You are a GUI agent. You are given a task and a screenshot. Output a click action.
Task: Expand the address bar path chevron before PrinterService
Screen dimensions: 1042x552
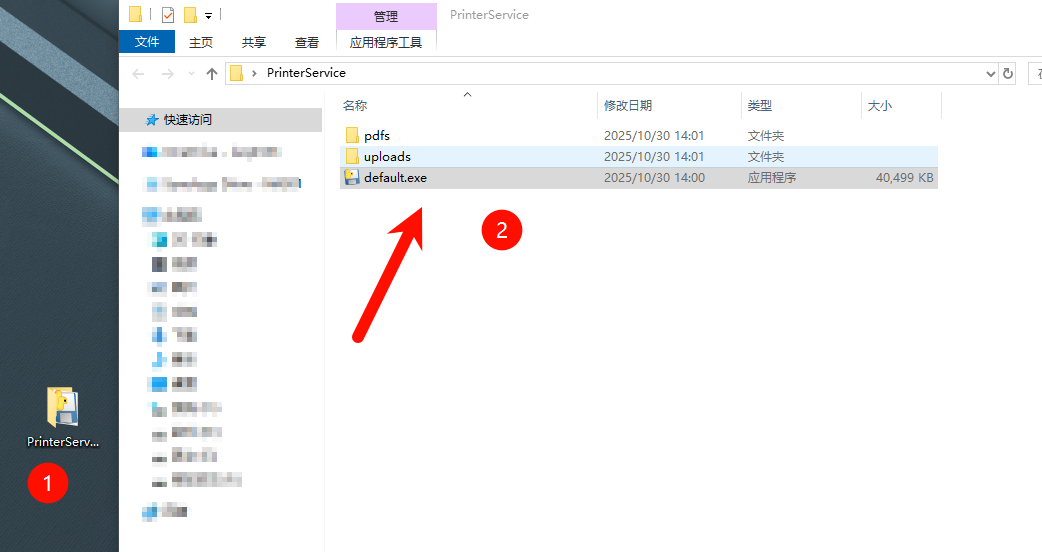[x=255, y=73]
